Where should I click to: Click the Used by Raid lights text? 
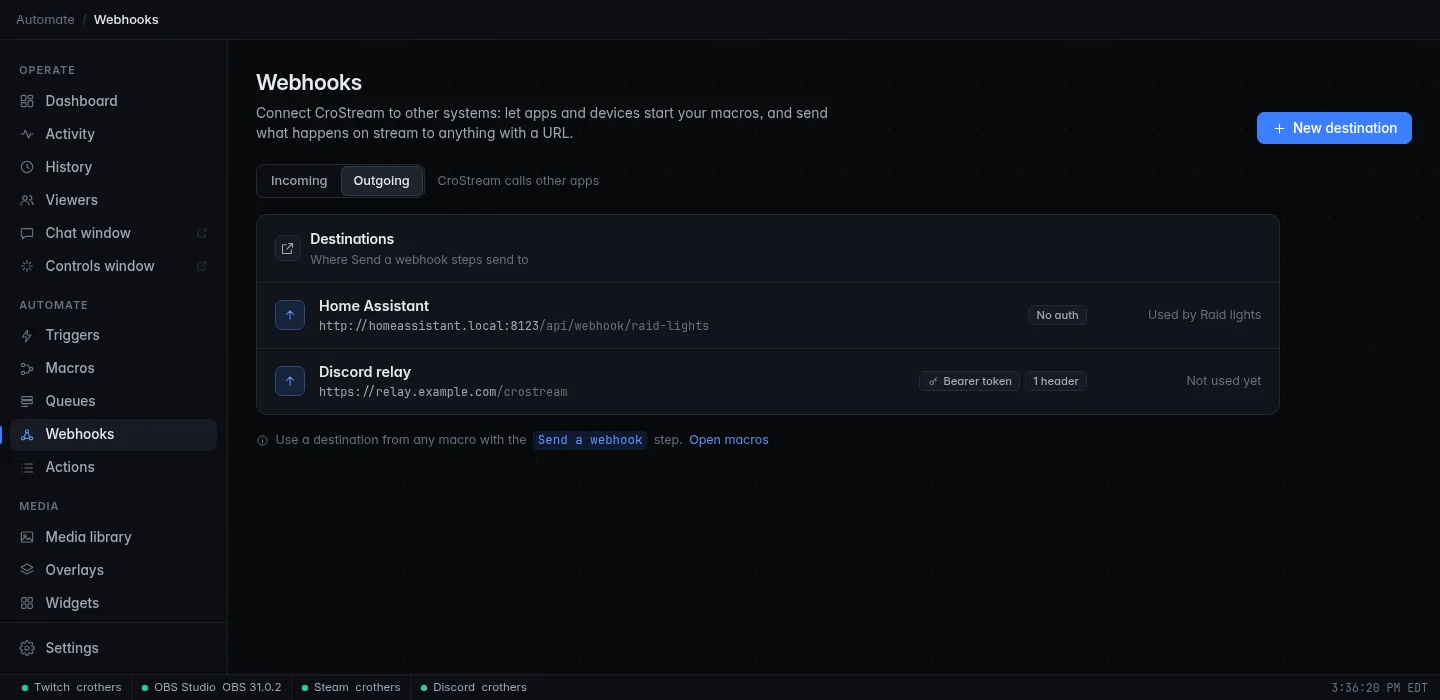pos(1204,315)
